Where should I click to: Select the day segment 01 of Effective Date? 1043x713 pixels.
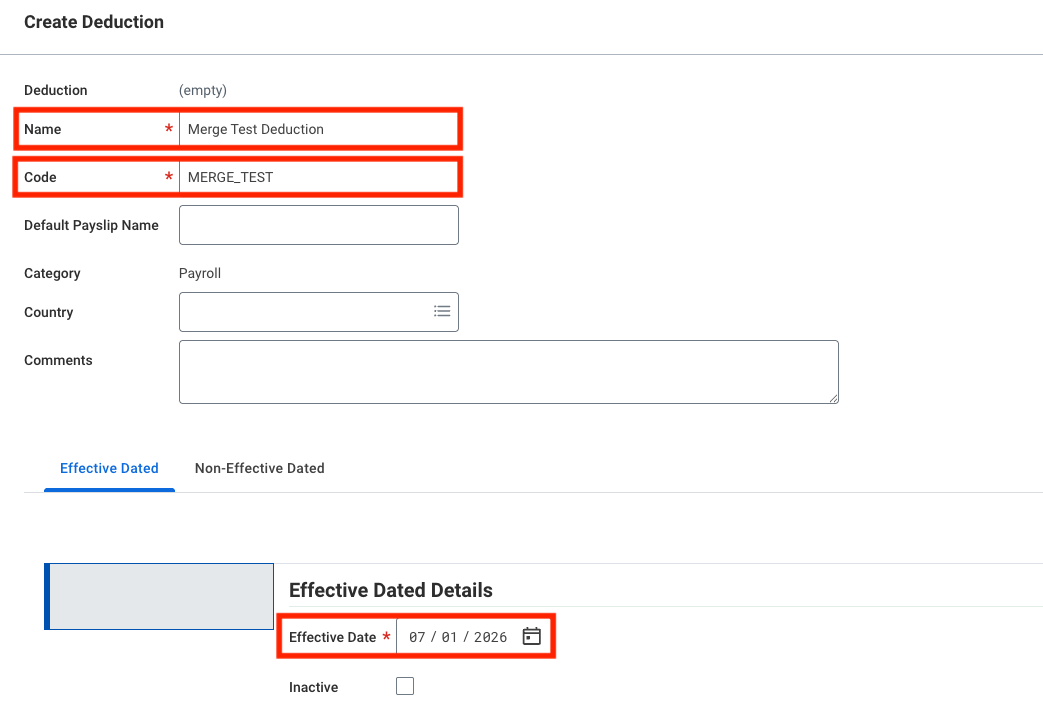pyautogui.click(x=450, y=637)
